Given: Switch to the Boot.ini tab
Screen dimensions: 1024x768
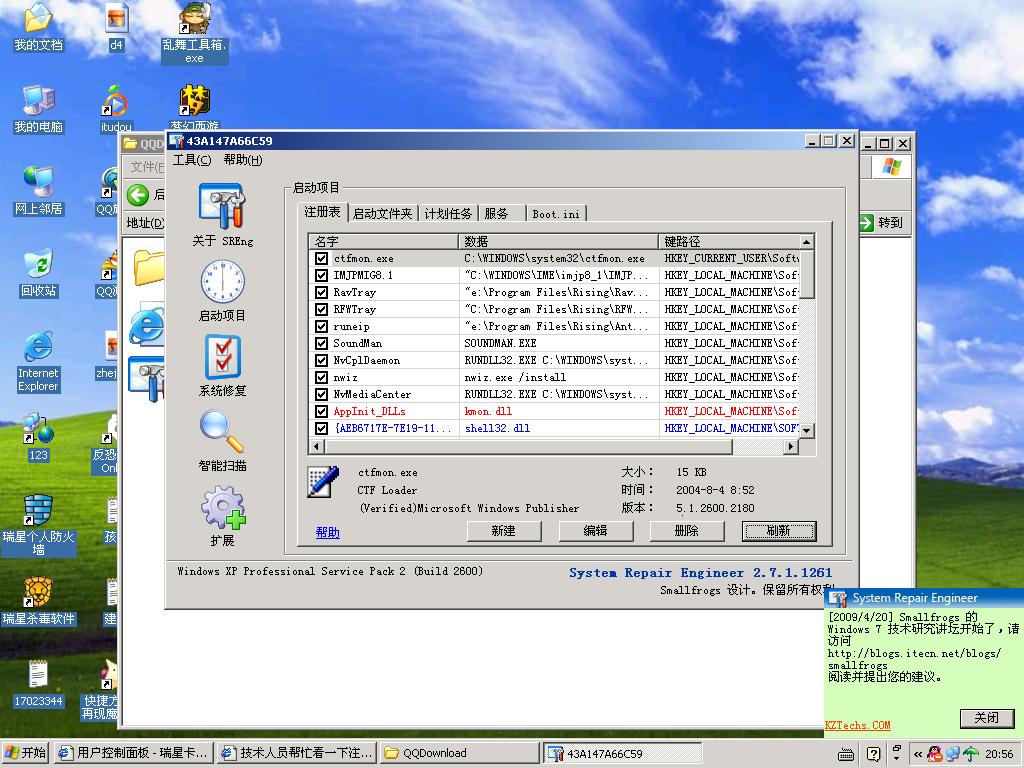Looking at the screenshot, I should (556, 214).
